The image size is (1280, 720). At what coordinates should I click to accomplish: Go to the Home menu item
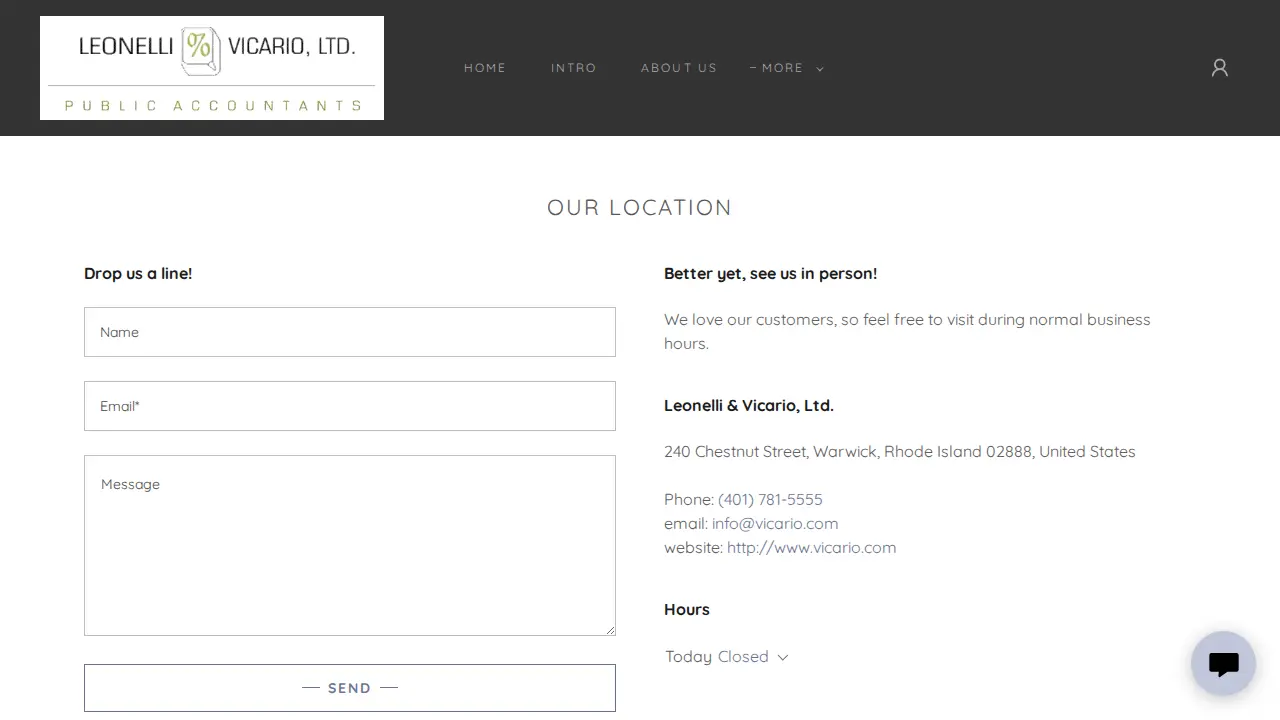[485, 68]
